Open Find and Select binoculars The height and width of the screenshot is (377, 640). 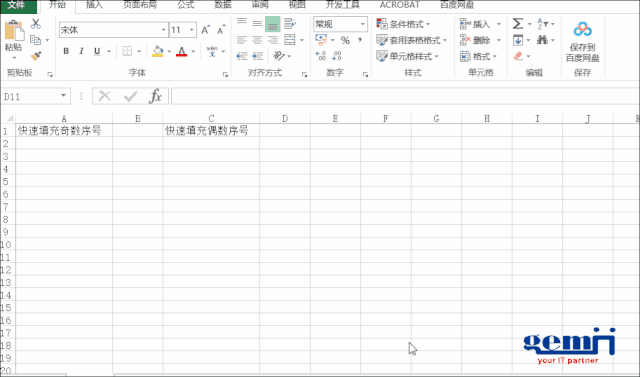coord(542,40)
